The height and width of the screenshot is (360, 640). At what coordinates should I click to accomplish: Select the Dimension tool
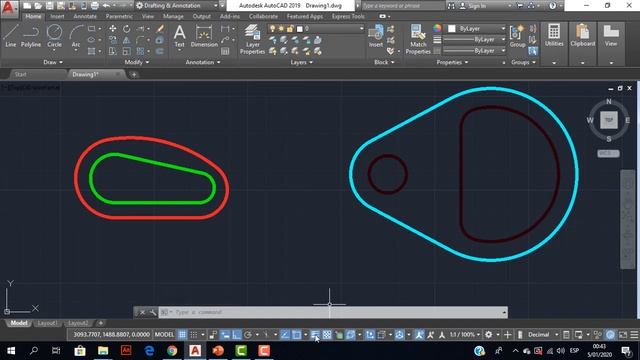pos(204,36)
